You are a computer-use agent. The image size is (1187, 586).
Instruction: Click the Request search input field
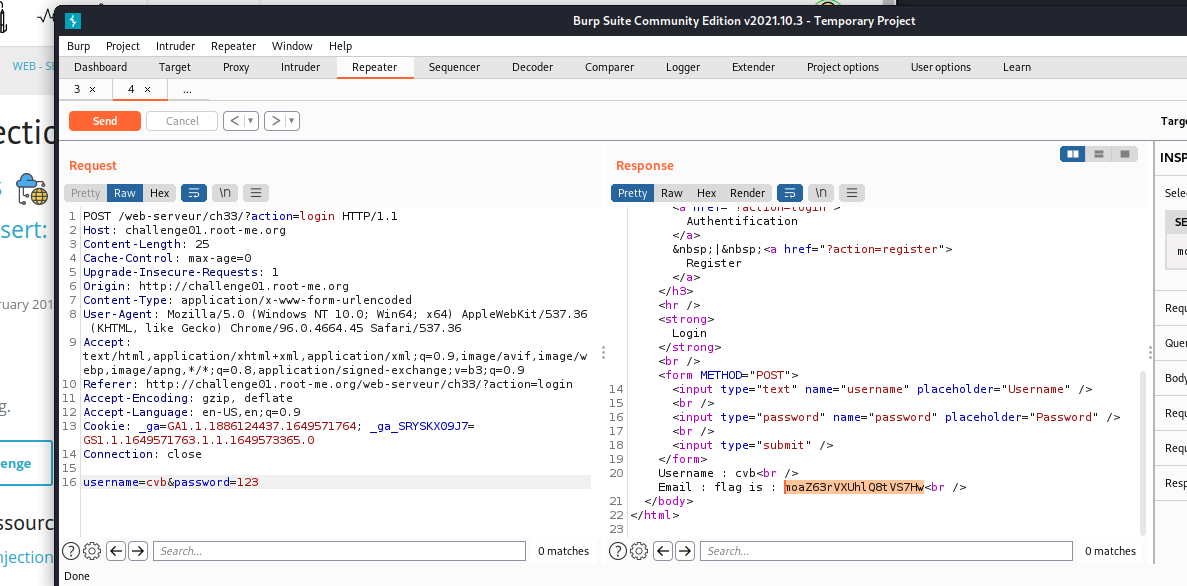[339, 551]
